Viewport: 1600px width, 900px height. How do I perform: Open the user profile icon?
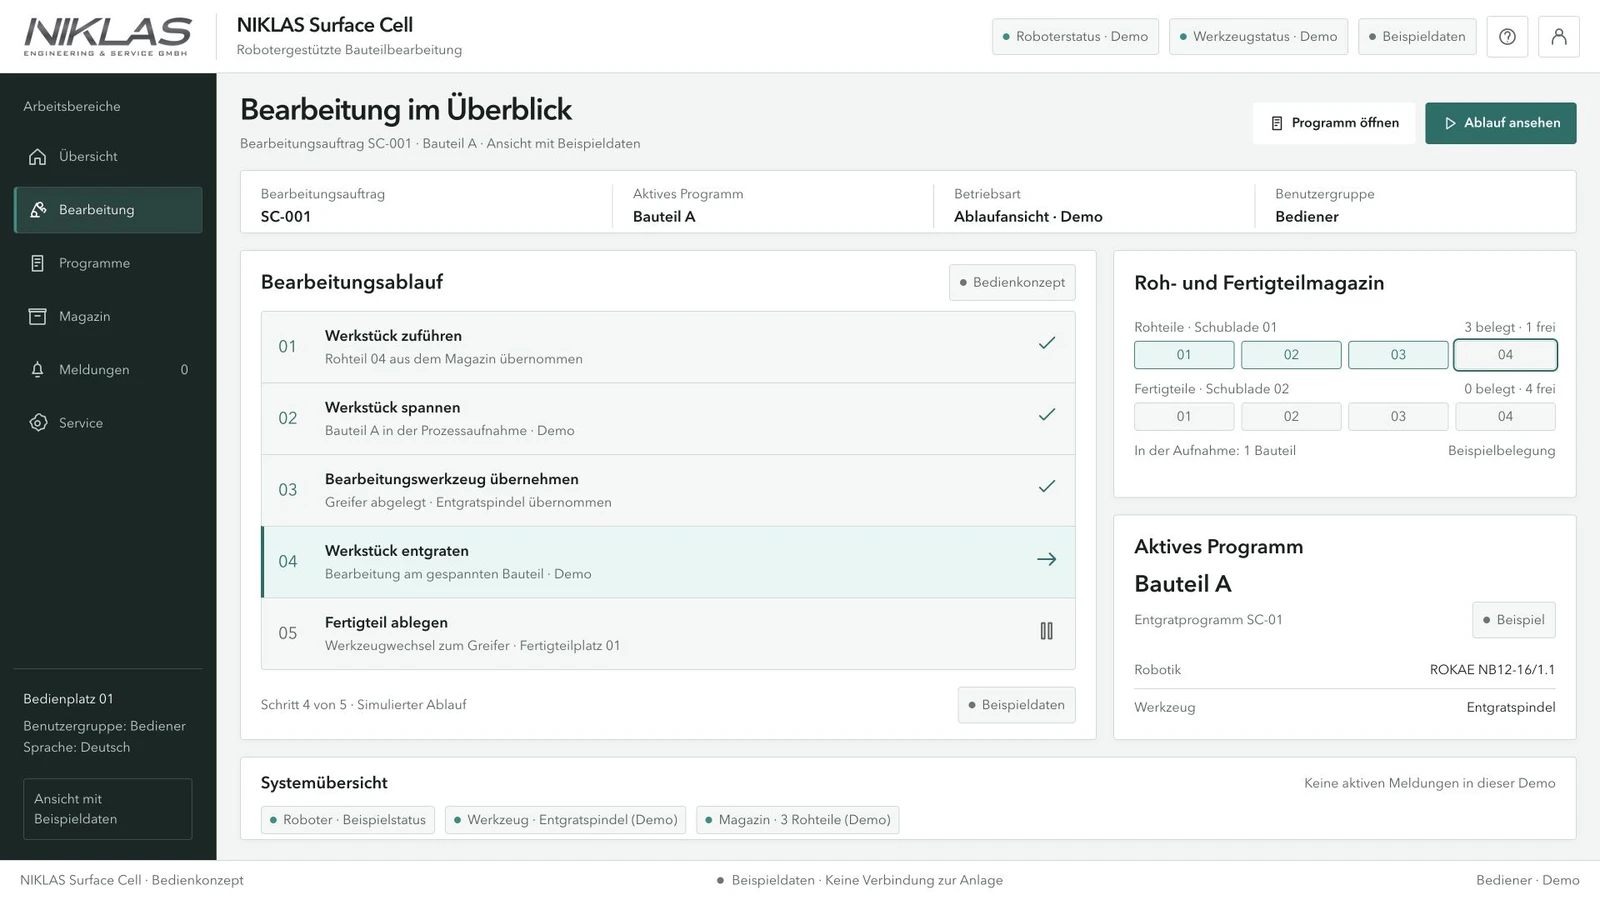point(1558,37)
